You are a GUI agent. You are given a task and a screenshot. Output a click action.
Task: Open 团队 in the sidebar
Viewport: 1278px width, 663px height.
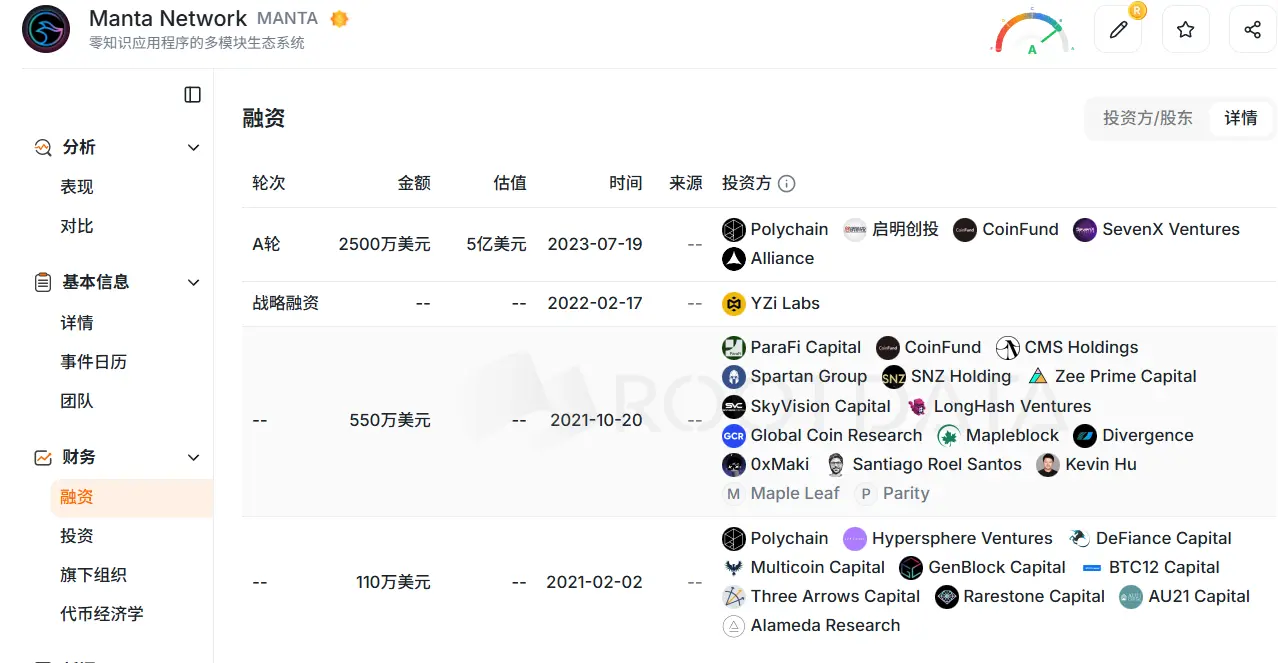tap(77, 401)
